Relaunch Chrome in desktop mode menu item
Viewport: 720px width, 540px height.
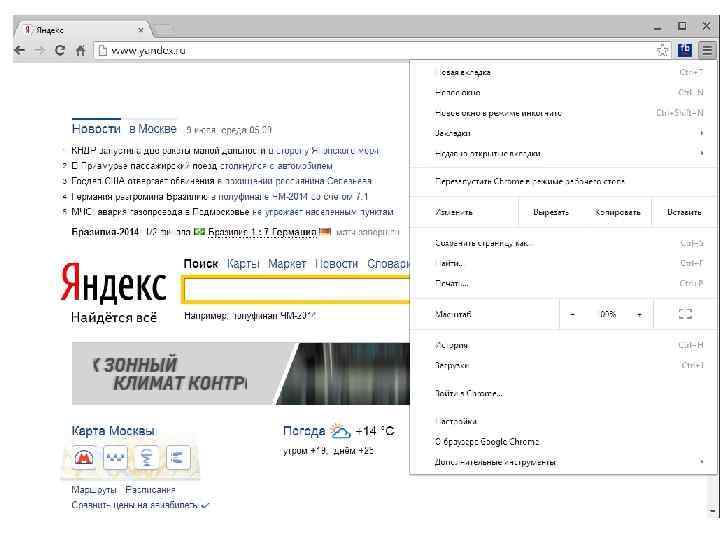[x=564, y=181]
